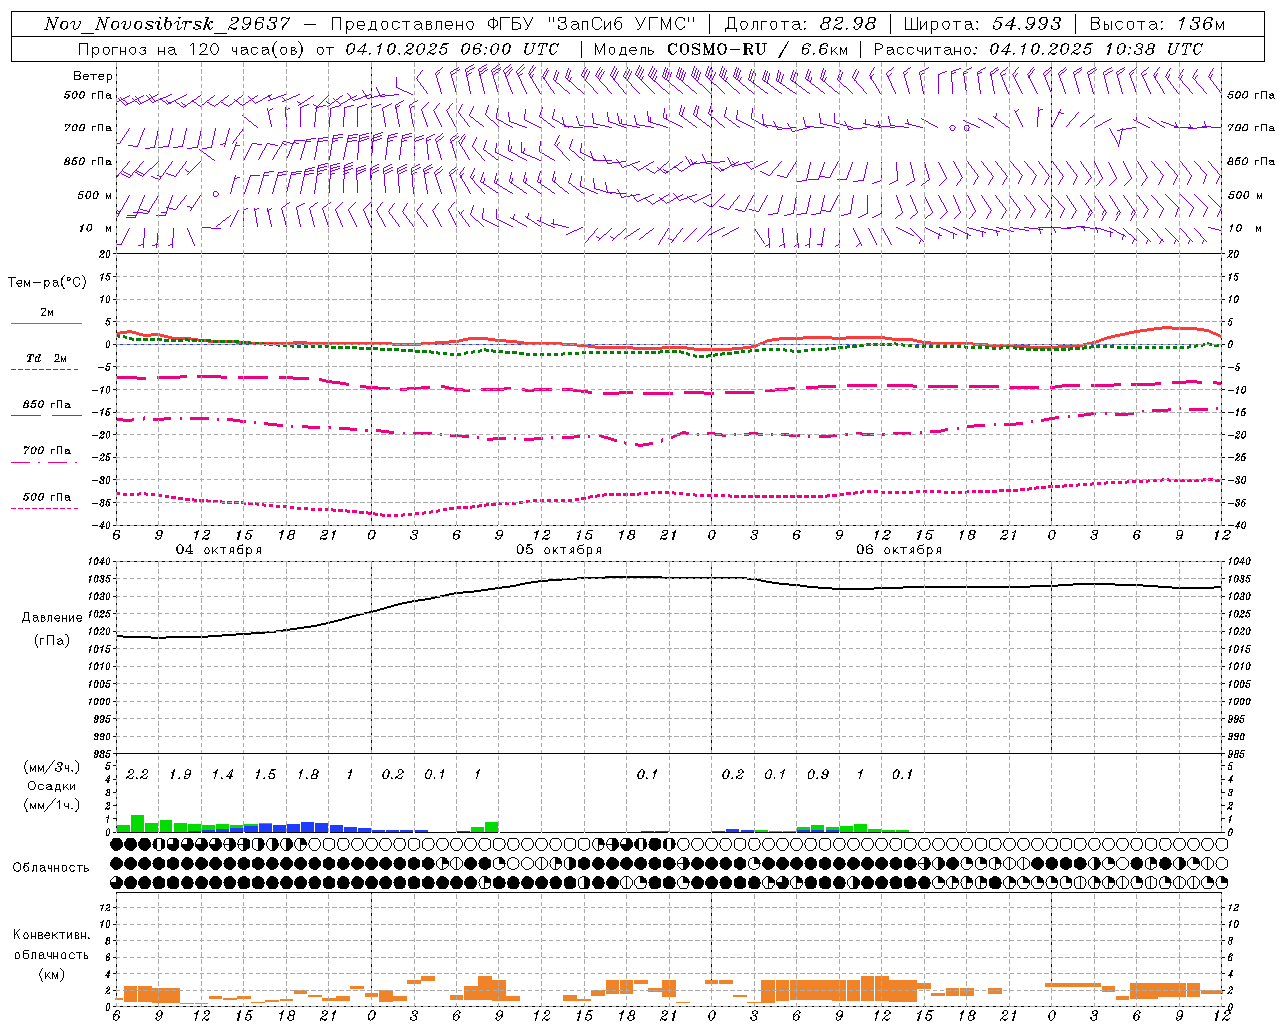
Task: Click the '04 октября' date label
Action: point(219,550)
